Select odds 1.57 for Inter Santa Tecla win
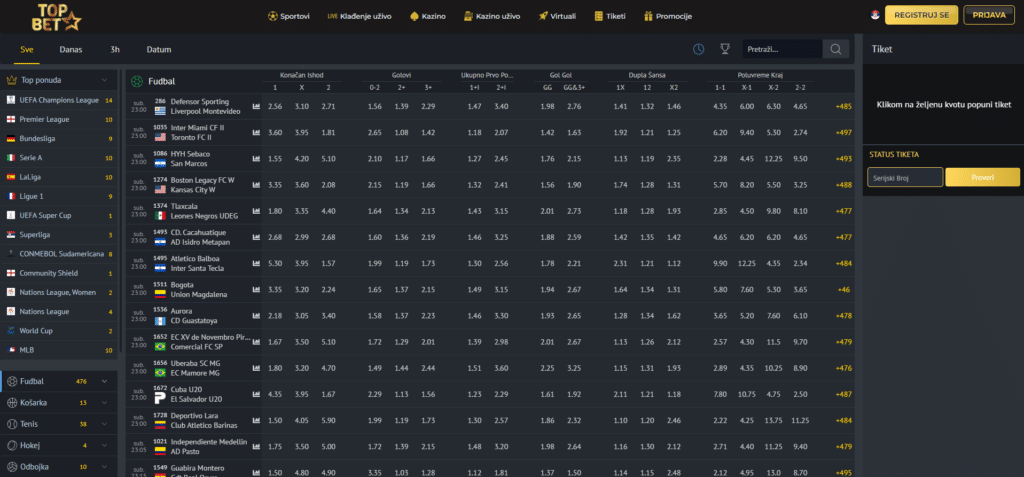The height and width of the screenshot is (477, 1024). [328, 263]
